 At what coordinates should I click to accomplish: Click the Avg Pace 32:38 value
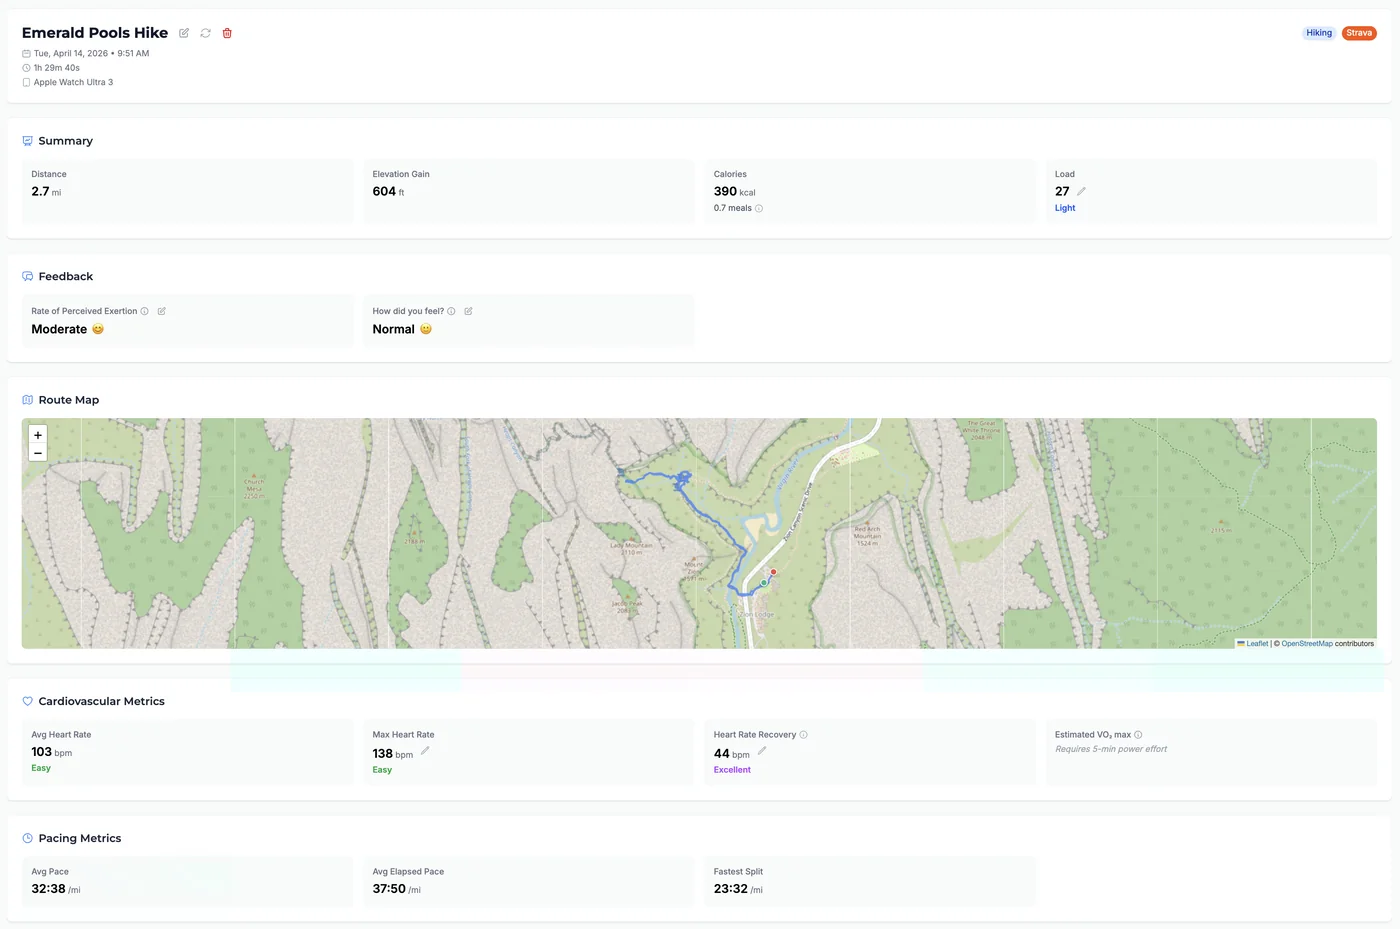tap(56, 889)
